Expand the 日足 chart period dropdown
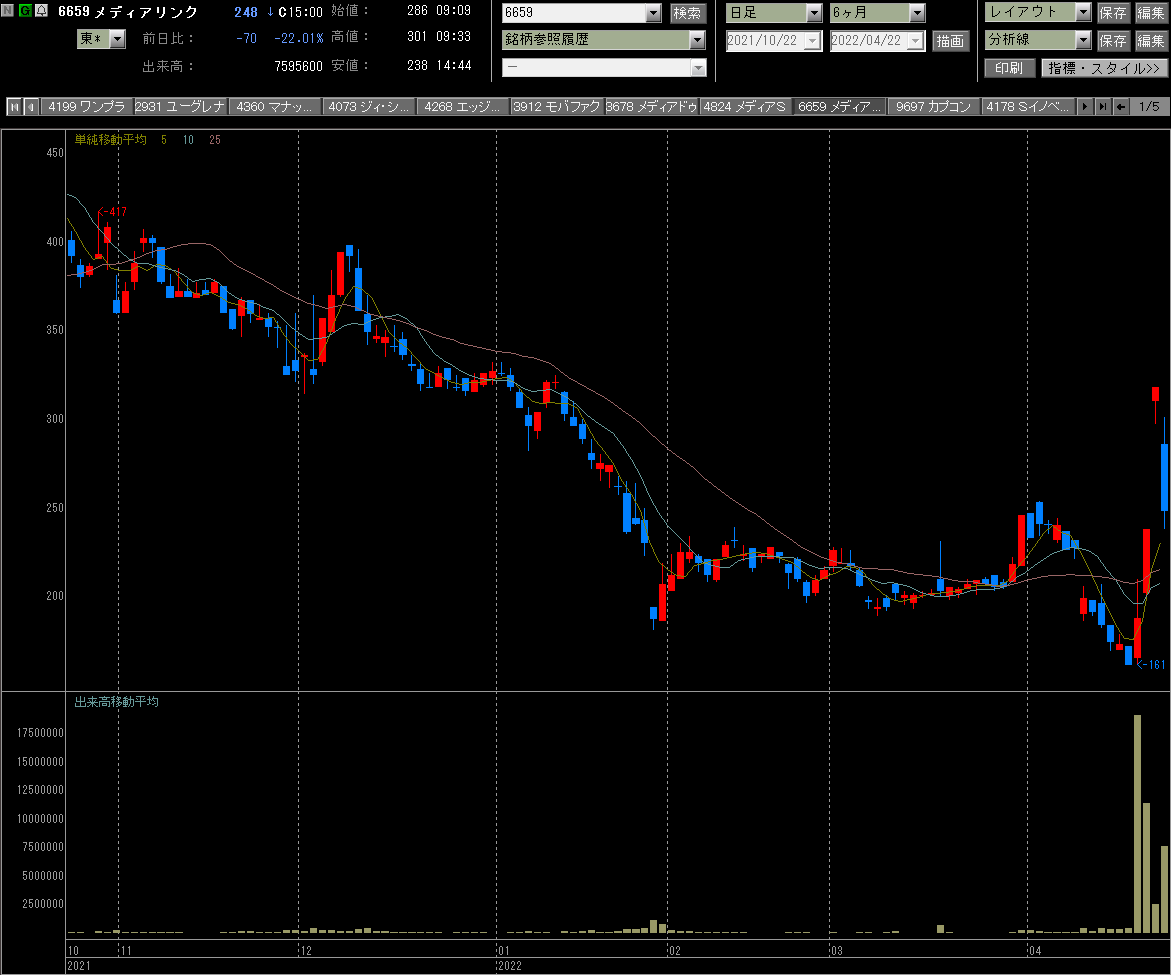The image size is (1171, 975). [774, 13]
